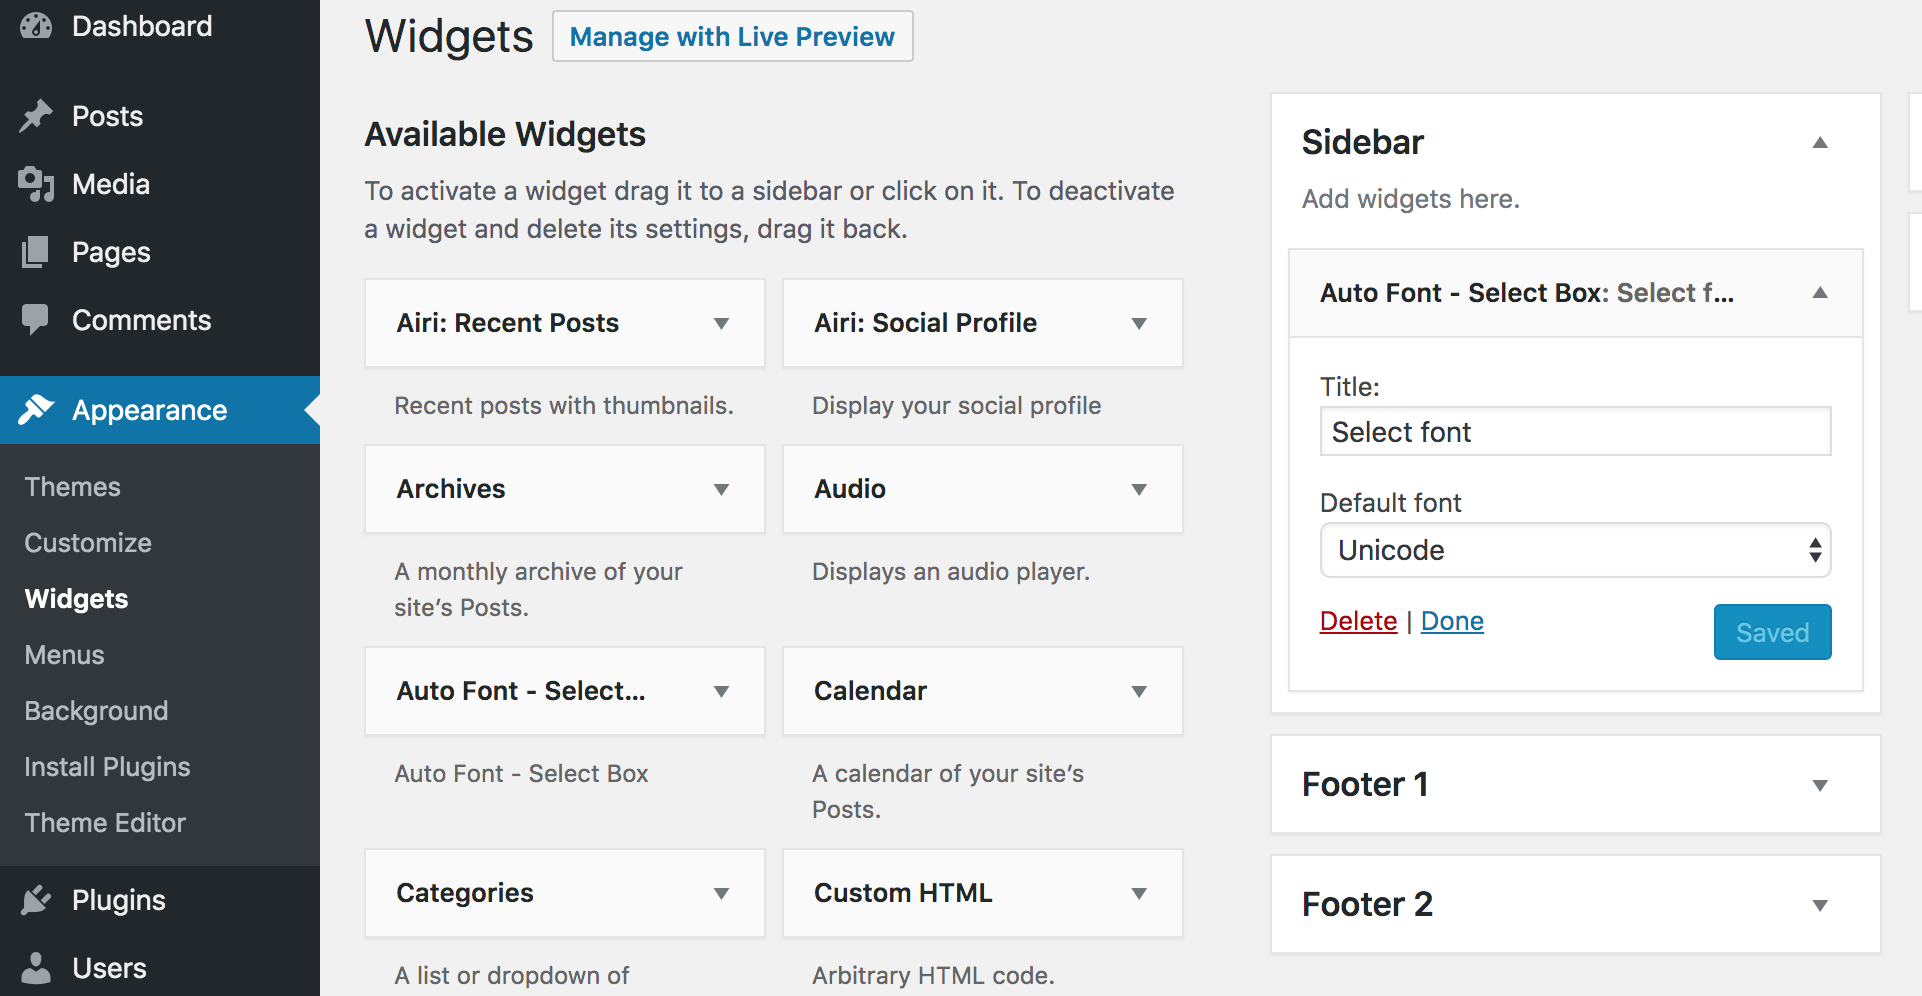Switch to the Menus section
1922x996 pixels.
[64, 654]
